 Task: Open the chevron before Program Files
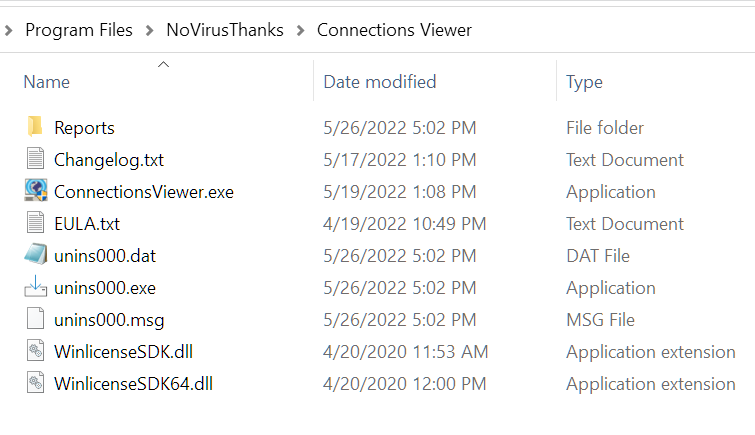[9, 30]
